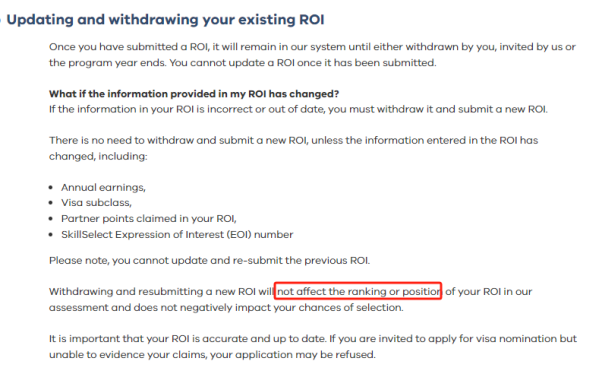The width and height of the screenshot is (603, 374).
Task: Click the bold 'What if the information provided' question
Action: point(194,94)
